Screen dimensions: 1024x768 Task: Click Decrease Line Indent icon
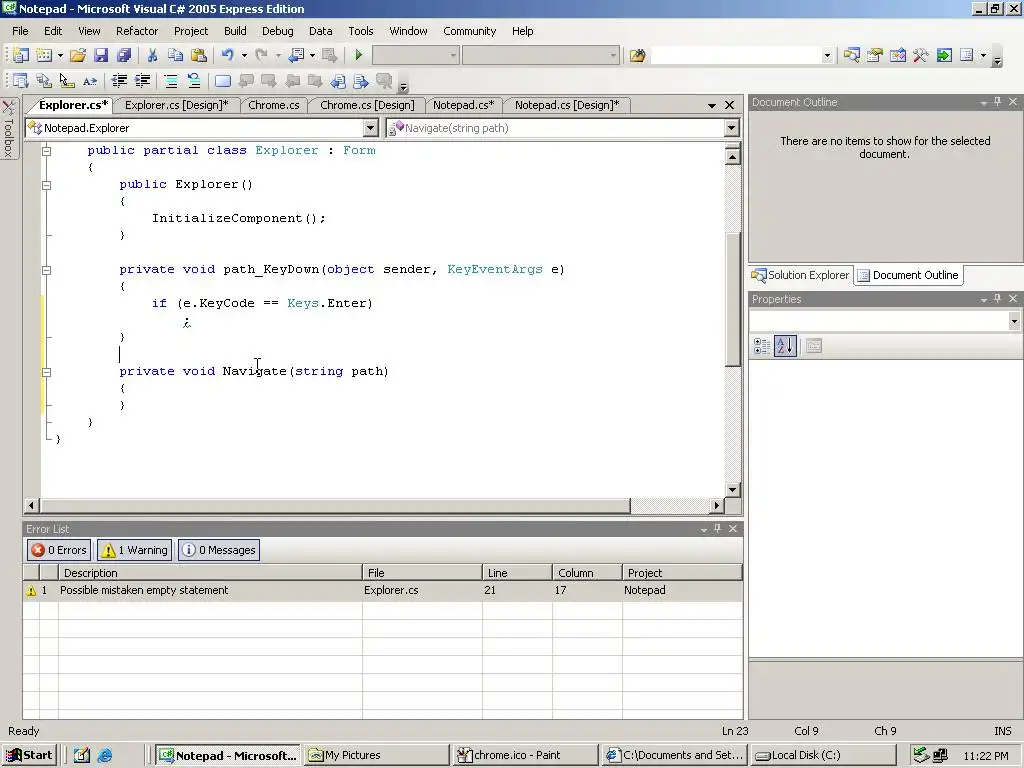119,81
